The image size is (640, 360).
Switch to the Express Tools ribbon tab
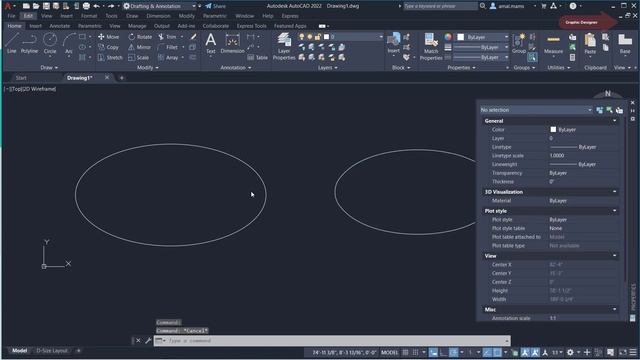251,26
